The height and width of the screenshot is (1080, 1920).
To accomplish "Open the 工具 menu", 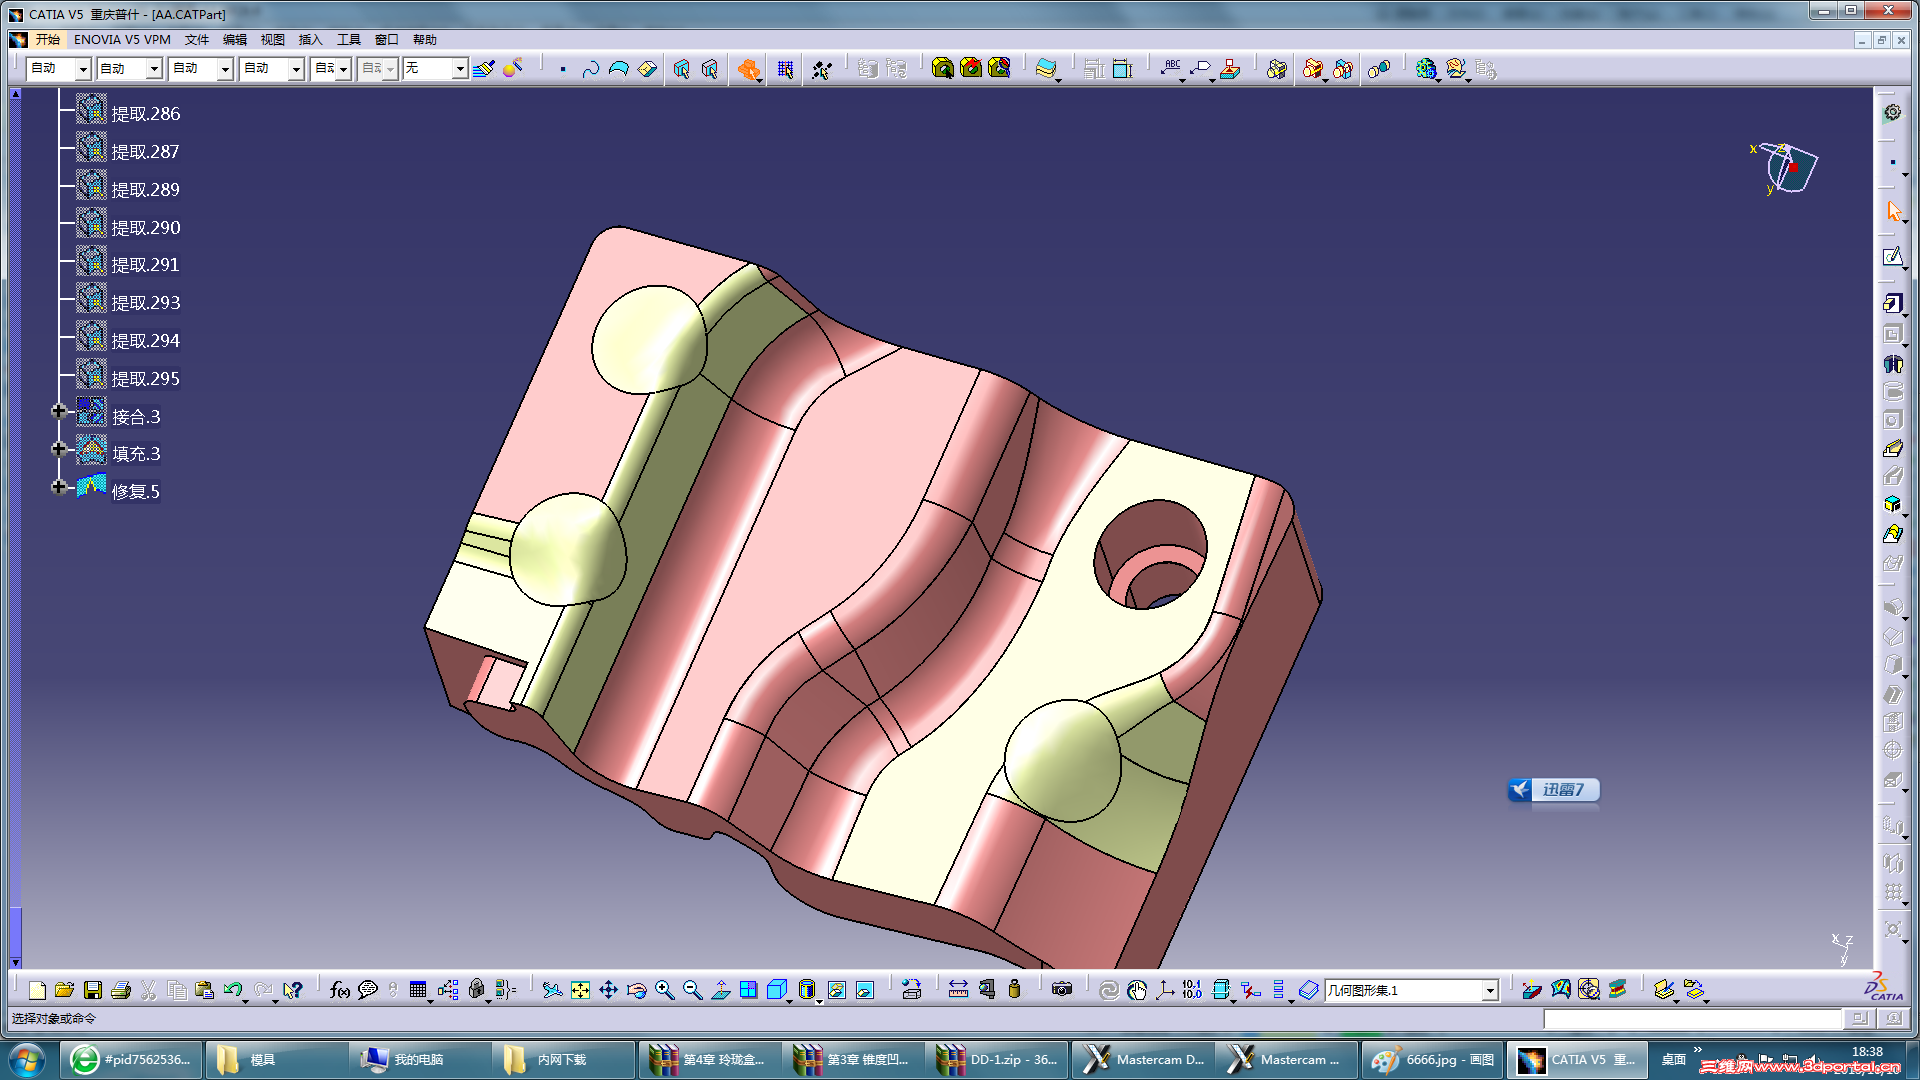I will coord(348,40).
